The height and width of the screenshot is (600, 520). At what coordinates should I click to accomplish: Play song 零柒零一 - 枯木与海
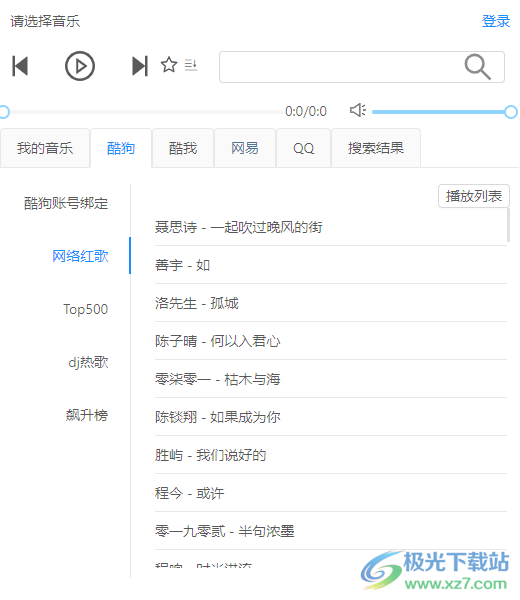click(331, 379)
